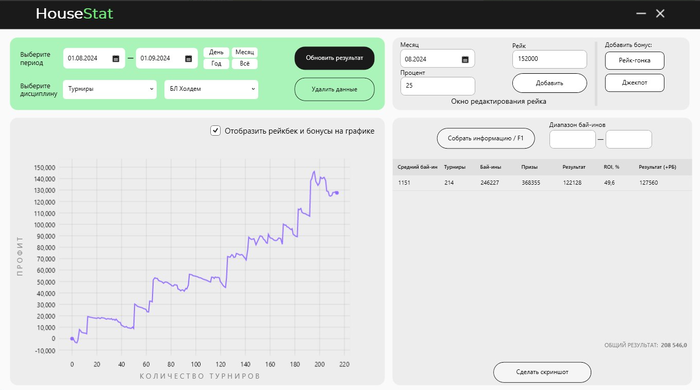
Task: Add a Рейк-гонка bonus
Action: pos(634,61)
